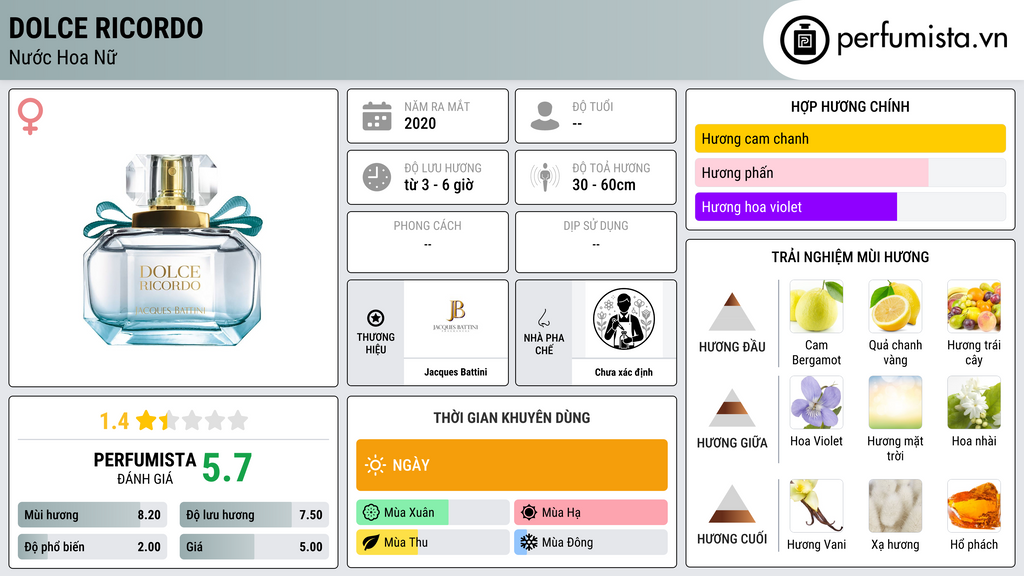Click the Độ lưu hương 7.50 score bar
Viewport: 1024px width, 576px height.
click(x=254, y=515)
